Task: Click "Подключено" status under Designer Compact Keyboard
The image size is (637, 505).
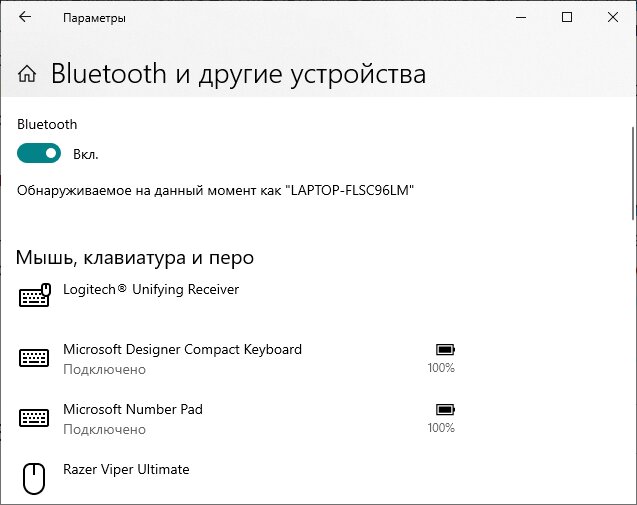Action: 104,369
